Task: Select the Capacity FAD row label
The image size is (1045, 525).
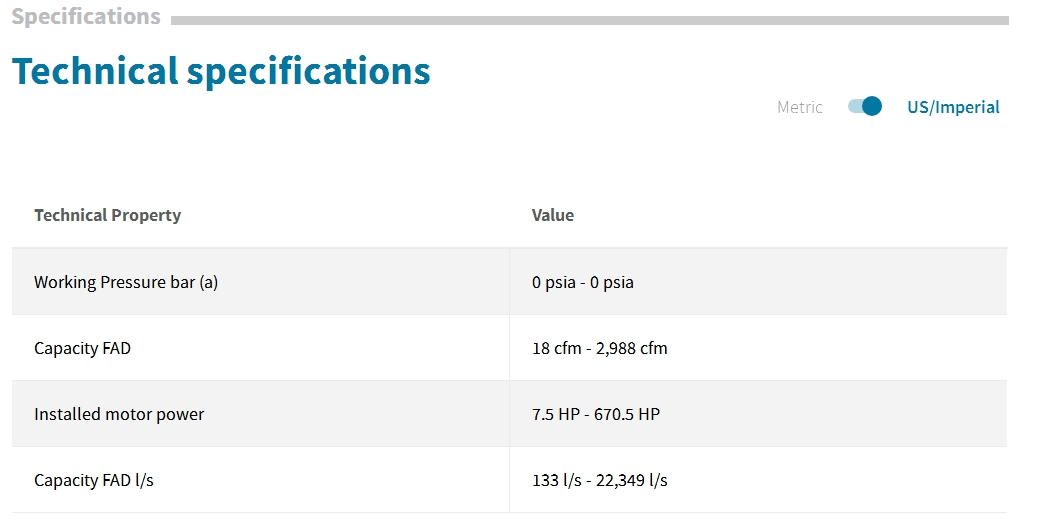Action: (83, 348)
